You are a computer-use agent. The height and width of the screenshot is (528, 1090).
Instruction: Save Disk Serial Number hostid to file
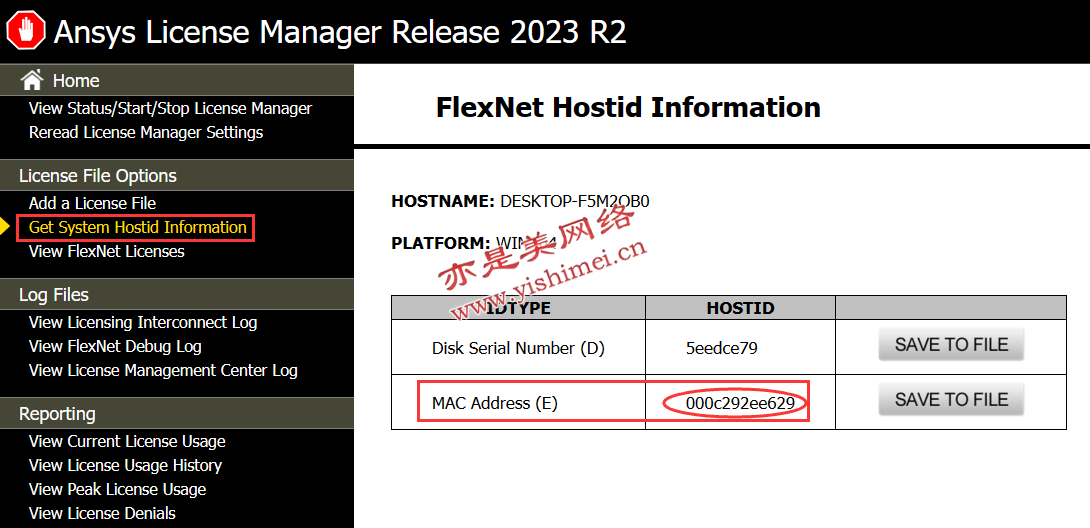pos(951,345)
